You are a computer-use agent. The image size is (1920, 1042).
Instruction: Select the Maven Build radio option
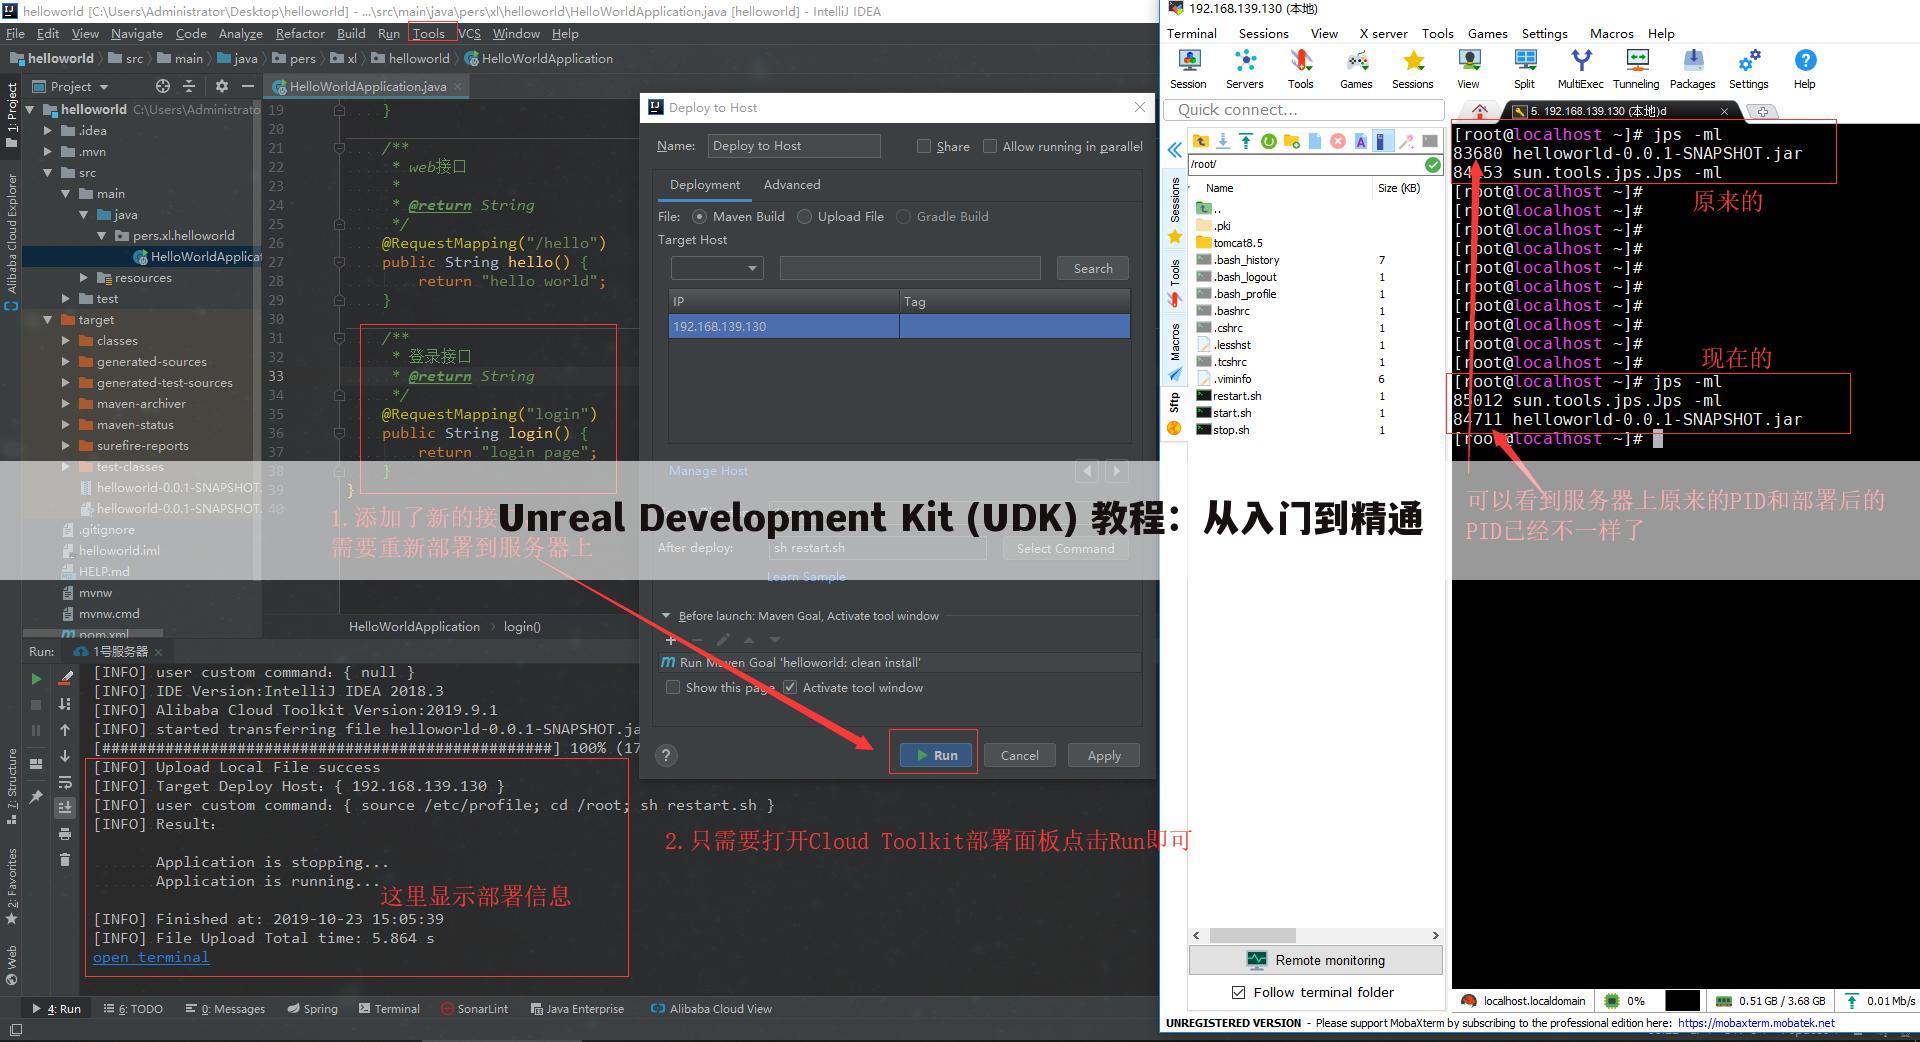coord(699,216)
